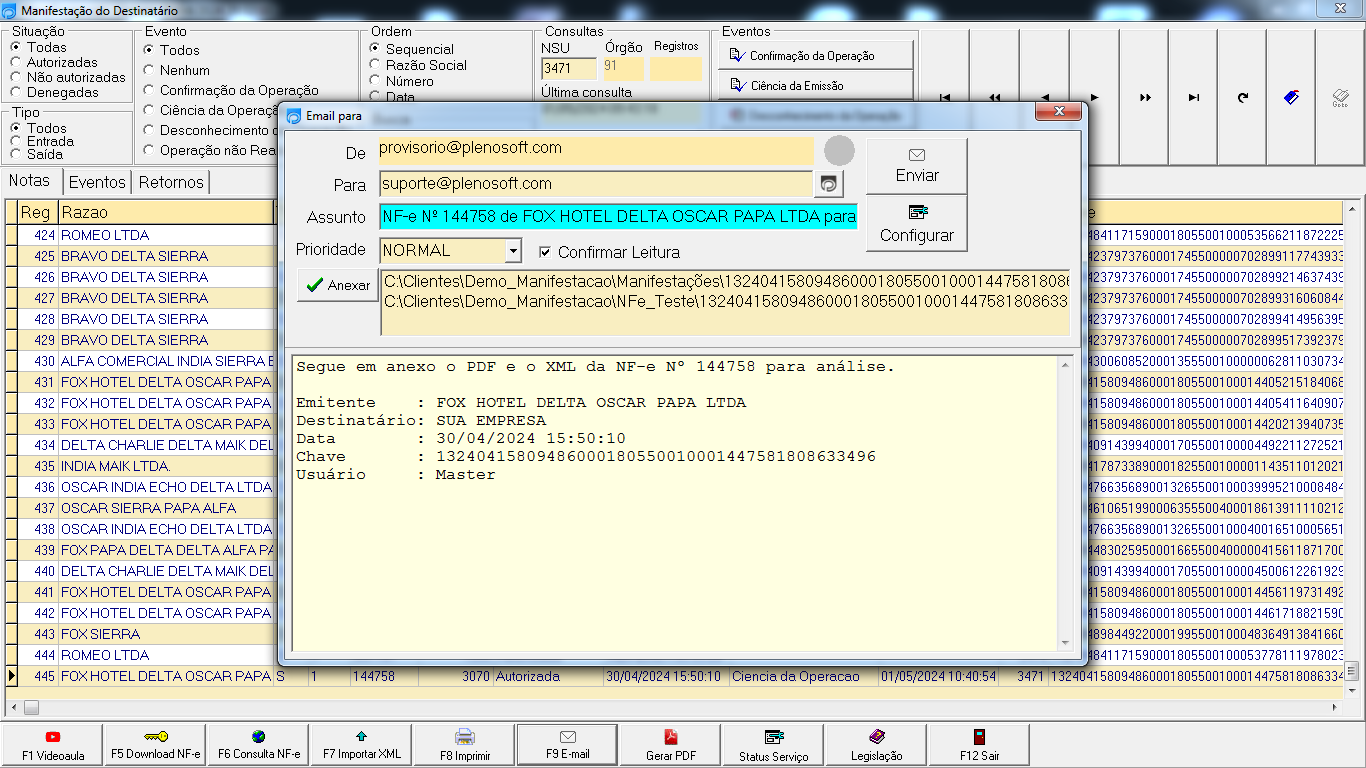Viewport: 1366px width, 768px height.
Task: Click the envelope Enviar button to send email
Action: pyautogui.click(x=917, y=166)
